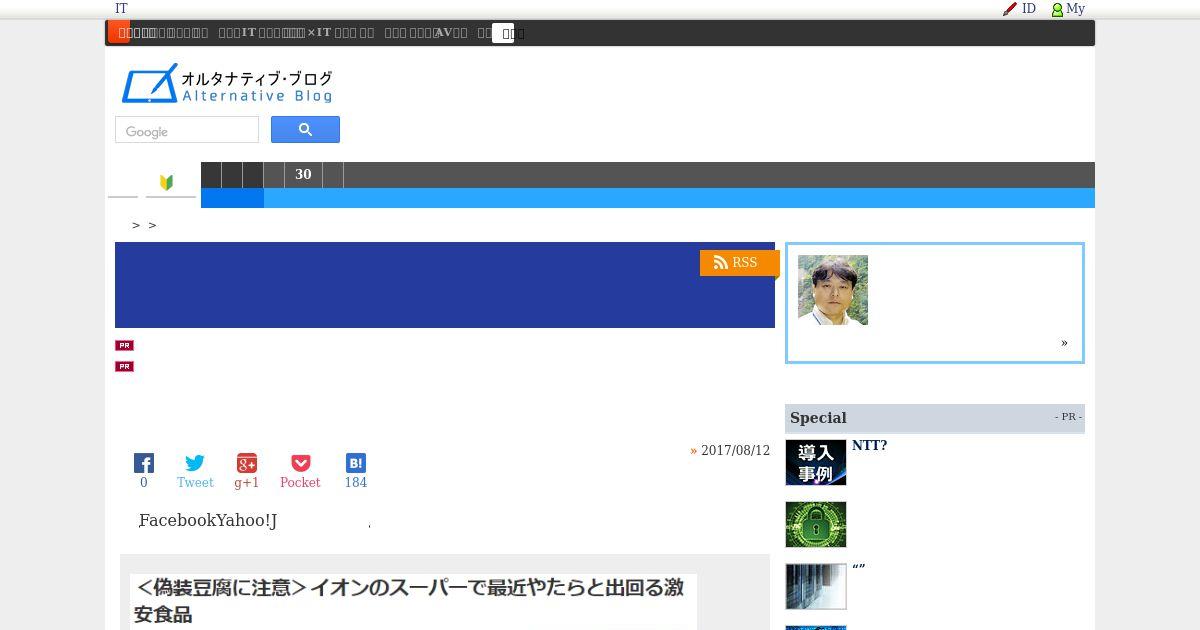Open the 導入事例 thumbnail in Special
Screen dimensions: 1200x630
click(816, 463)
